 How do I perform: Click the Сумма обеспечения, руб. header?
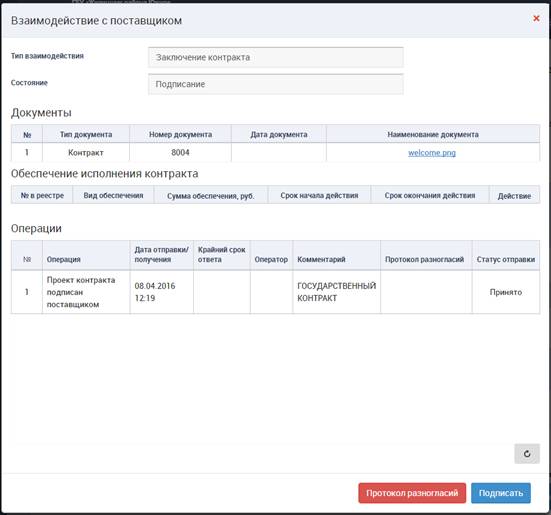coord(210,196)
